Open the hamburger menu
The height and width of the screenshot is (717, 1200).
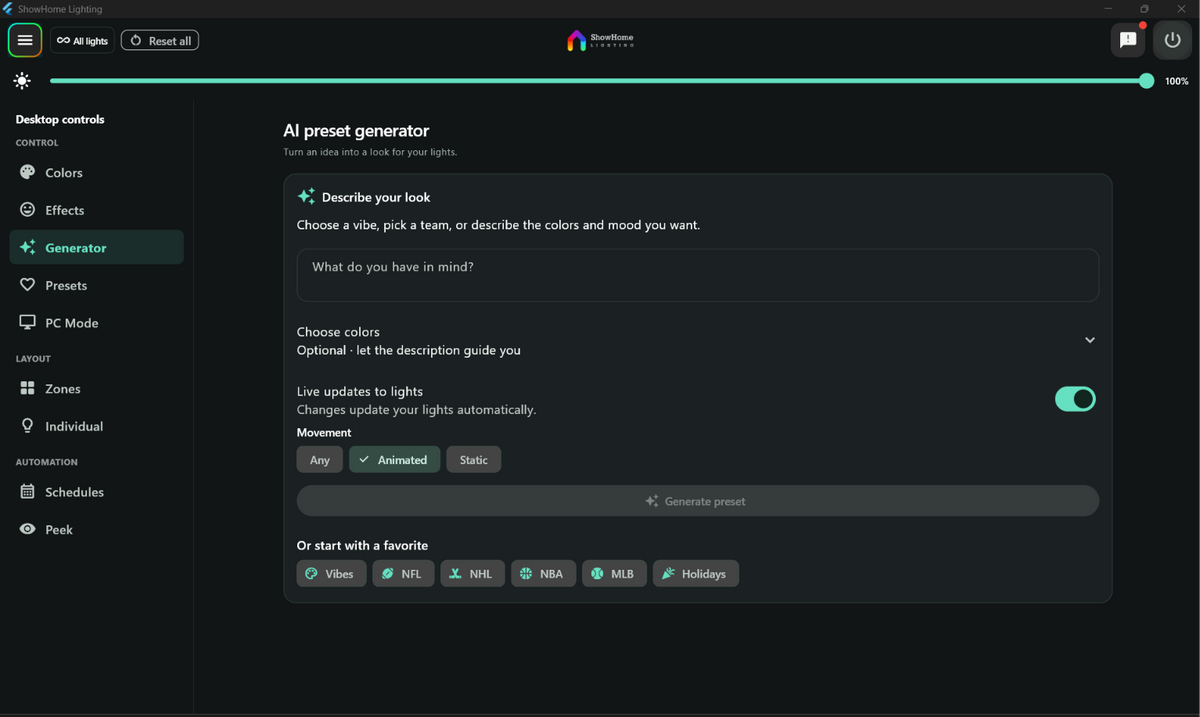(25, 41)
